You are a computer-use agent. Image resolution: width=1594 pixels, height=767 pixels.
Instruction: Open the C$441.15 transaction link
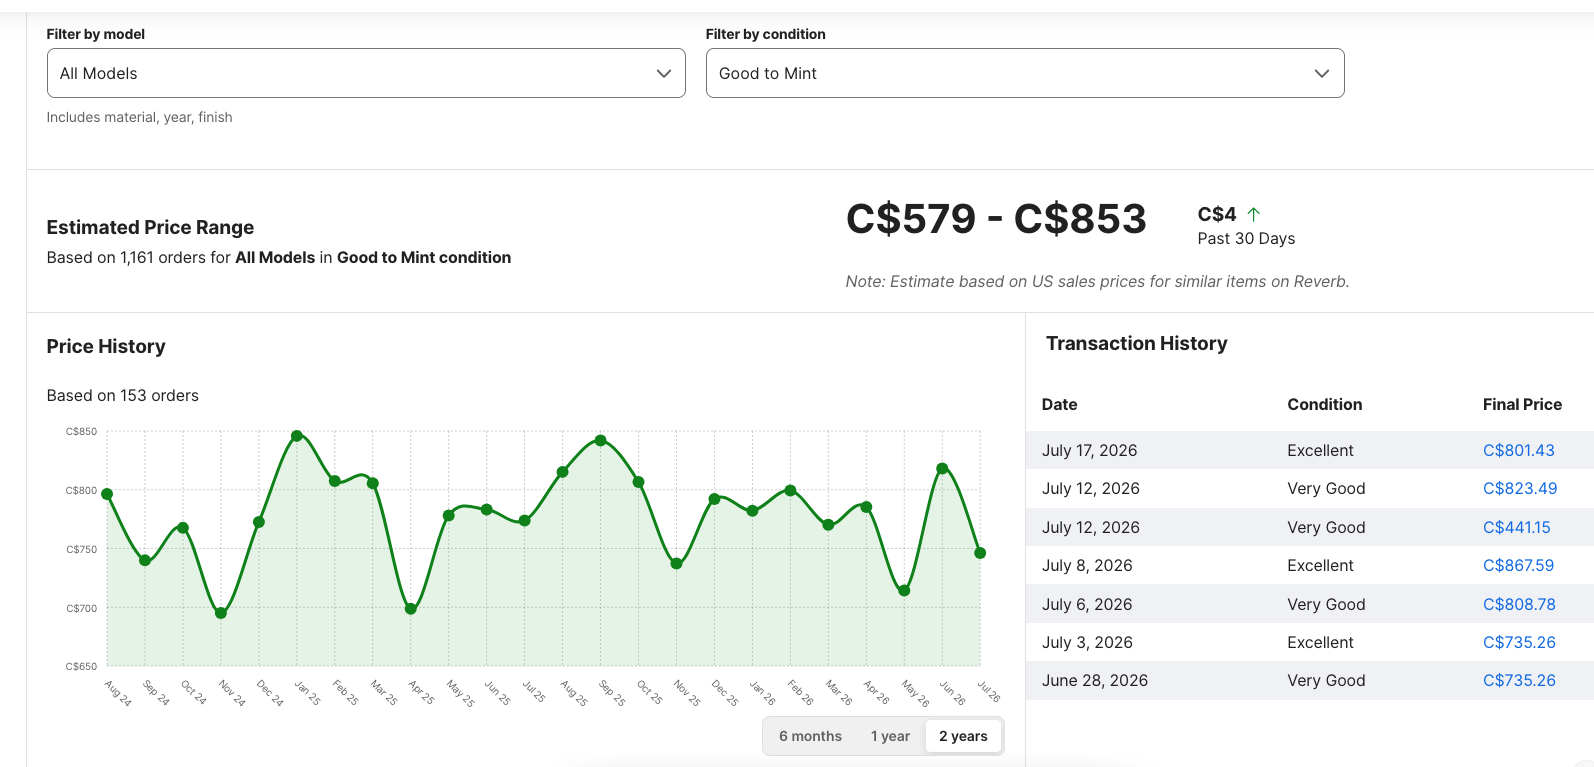point(1516,527)
